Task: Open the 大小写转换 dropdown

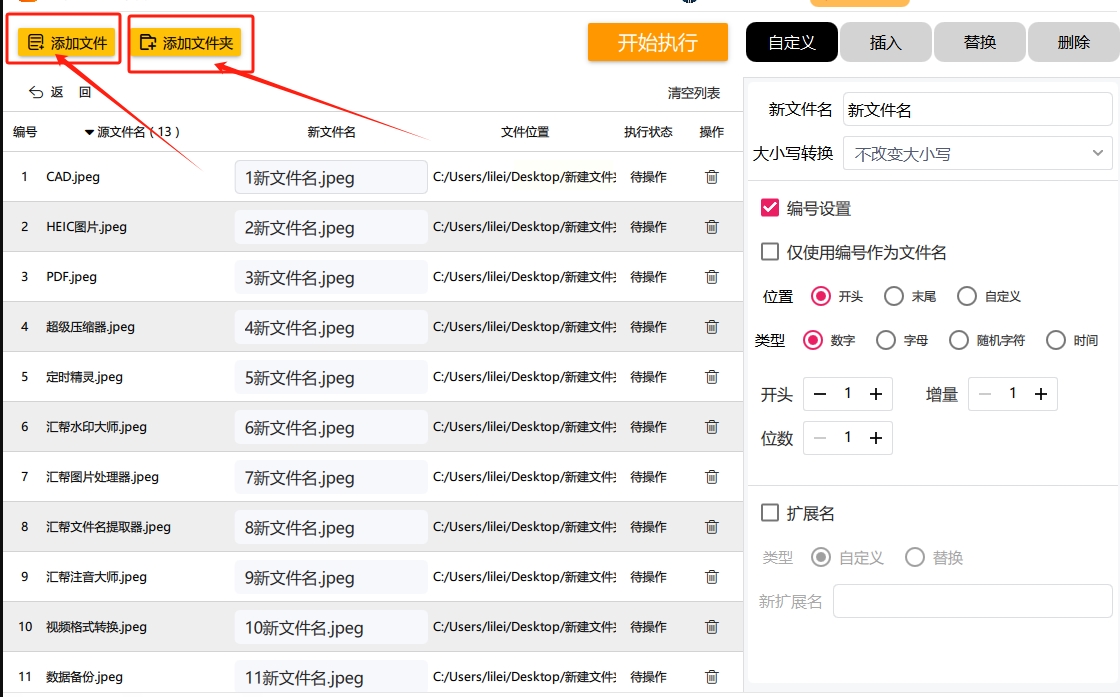Action: click(x=977, y=154)
